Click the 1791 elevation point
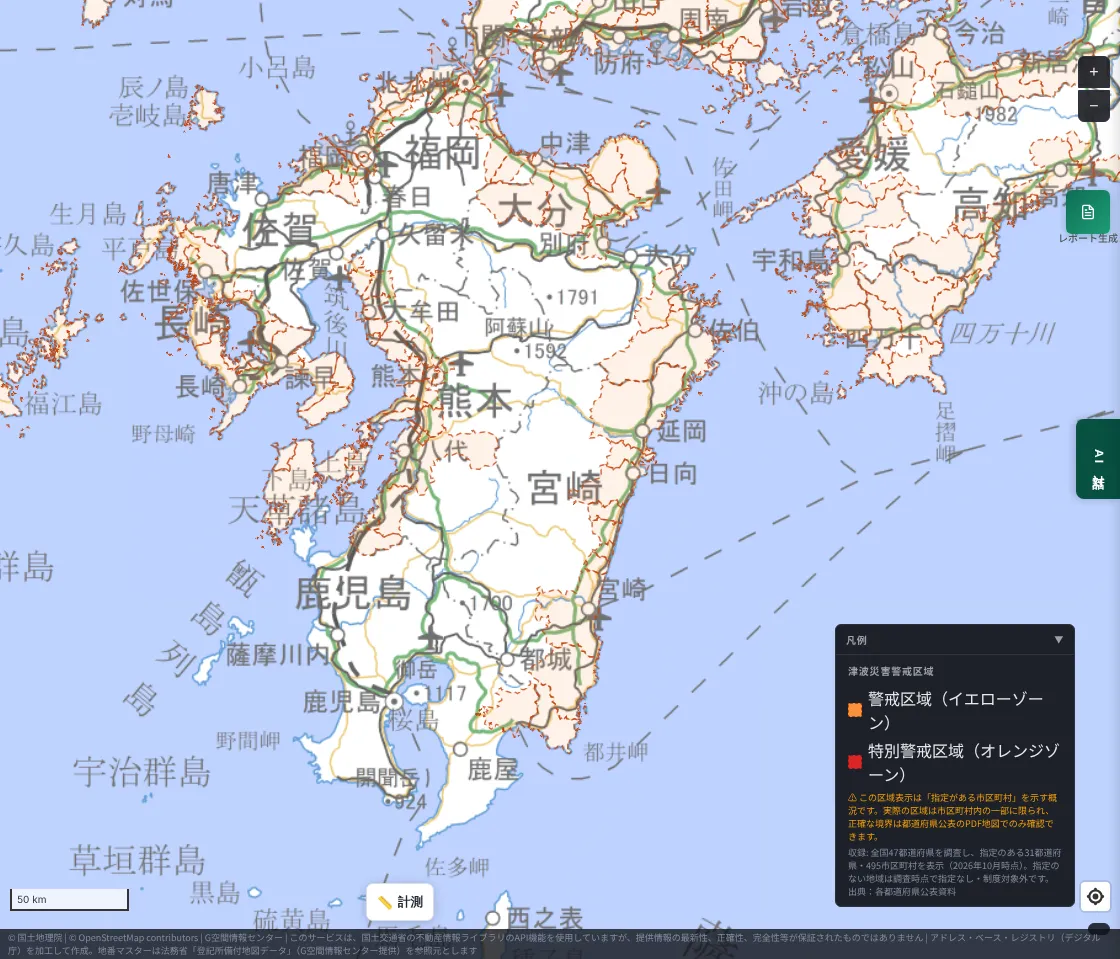This screenshot has width=1120, height=959. click(x=573, y=296)
